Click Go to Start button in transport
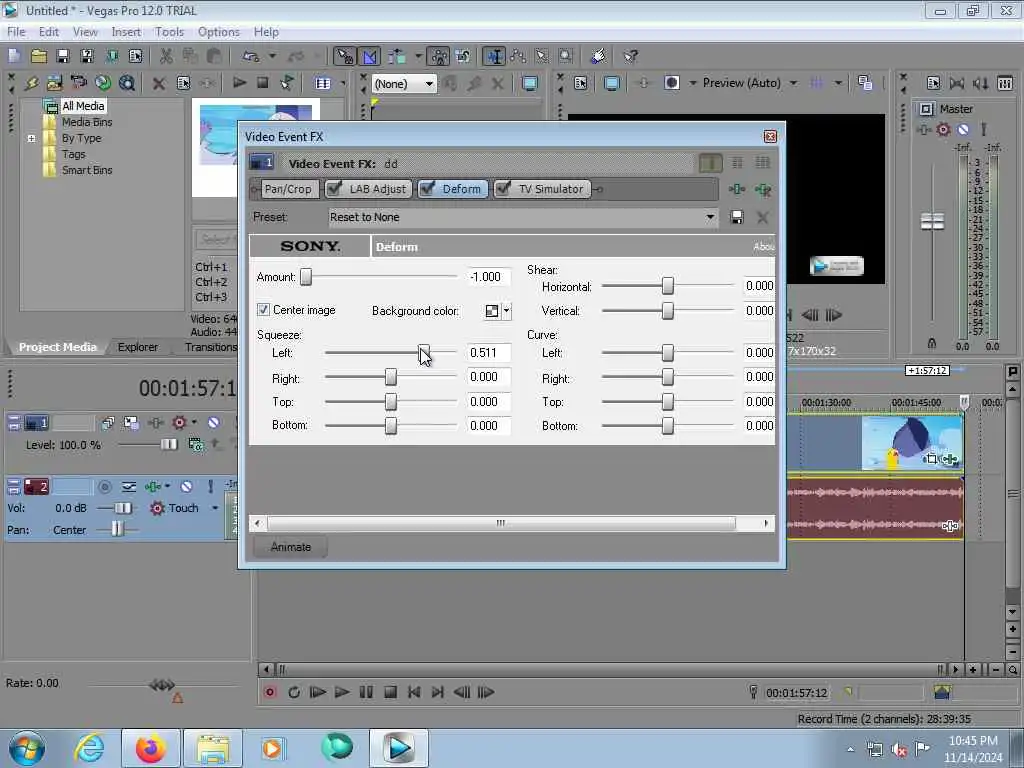The height and width of the screenshot is (768, 1024). coord(414,692)
